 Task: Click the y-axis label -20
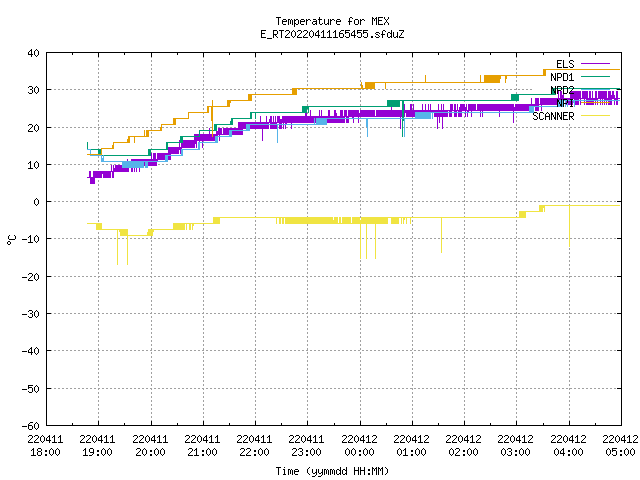pyautogui.click(x=31, y=277)
